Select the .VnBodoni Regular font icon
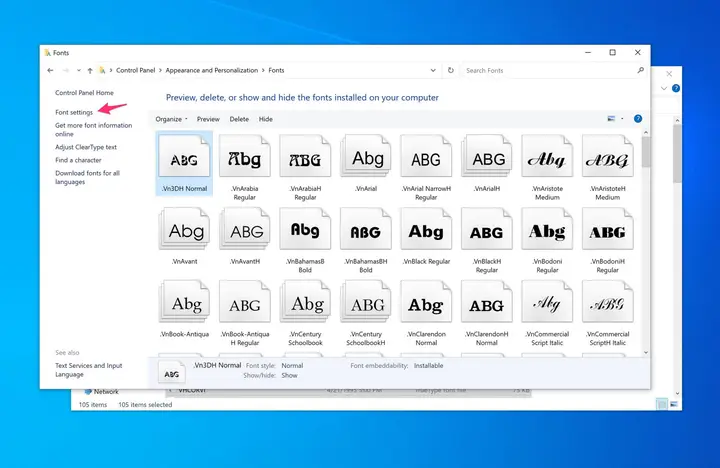 (547, 229)
